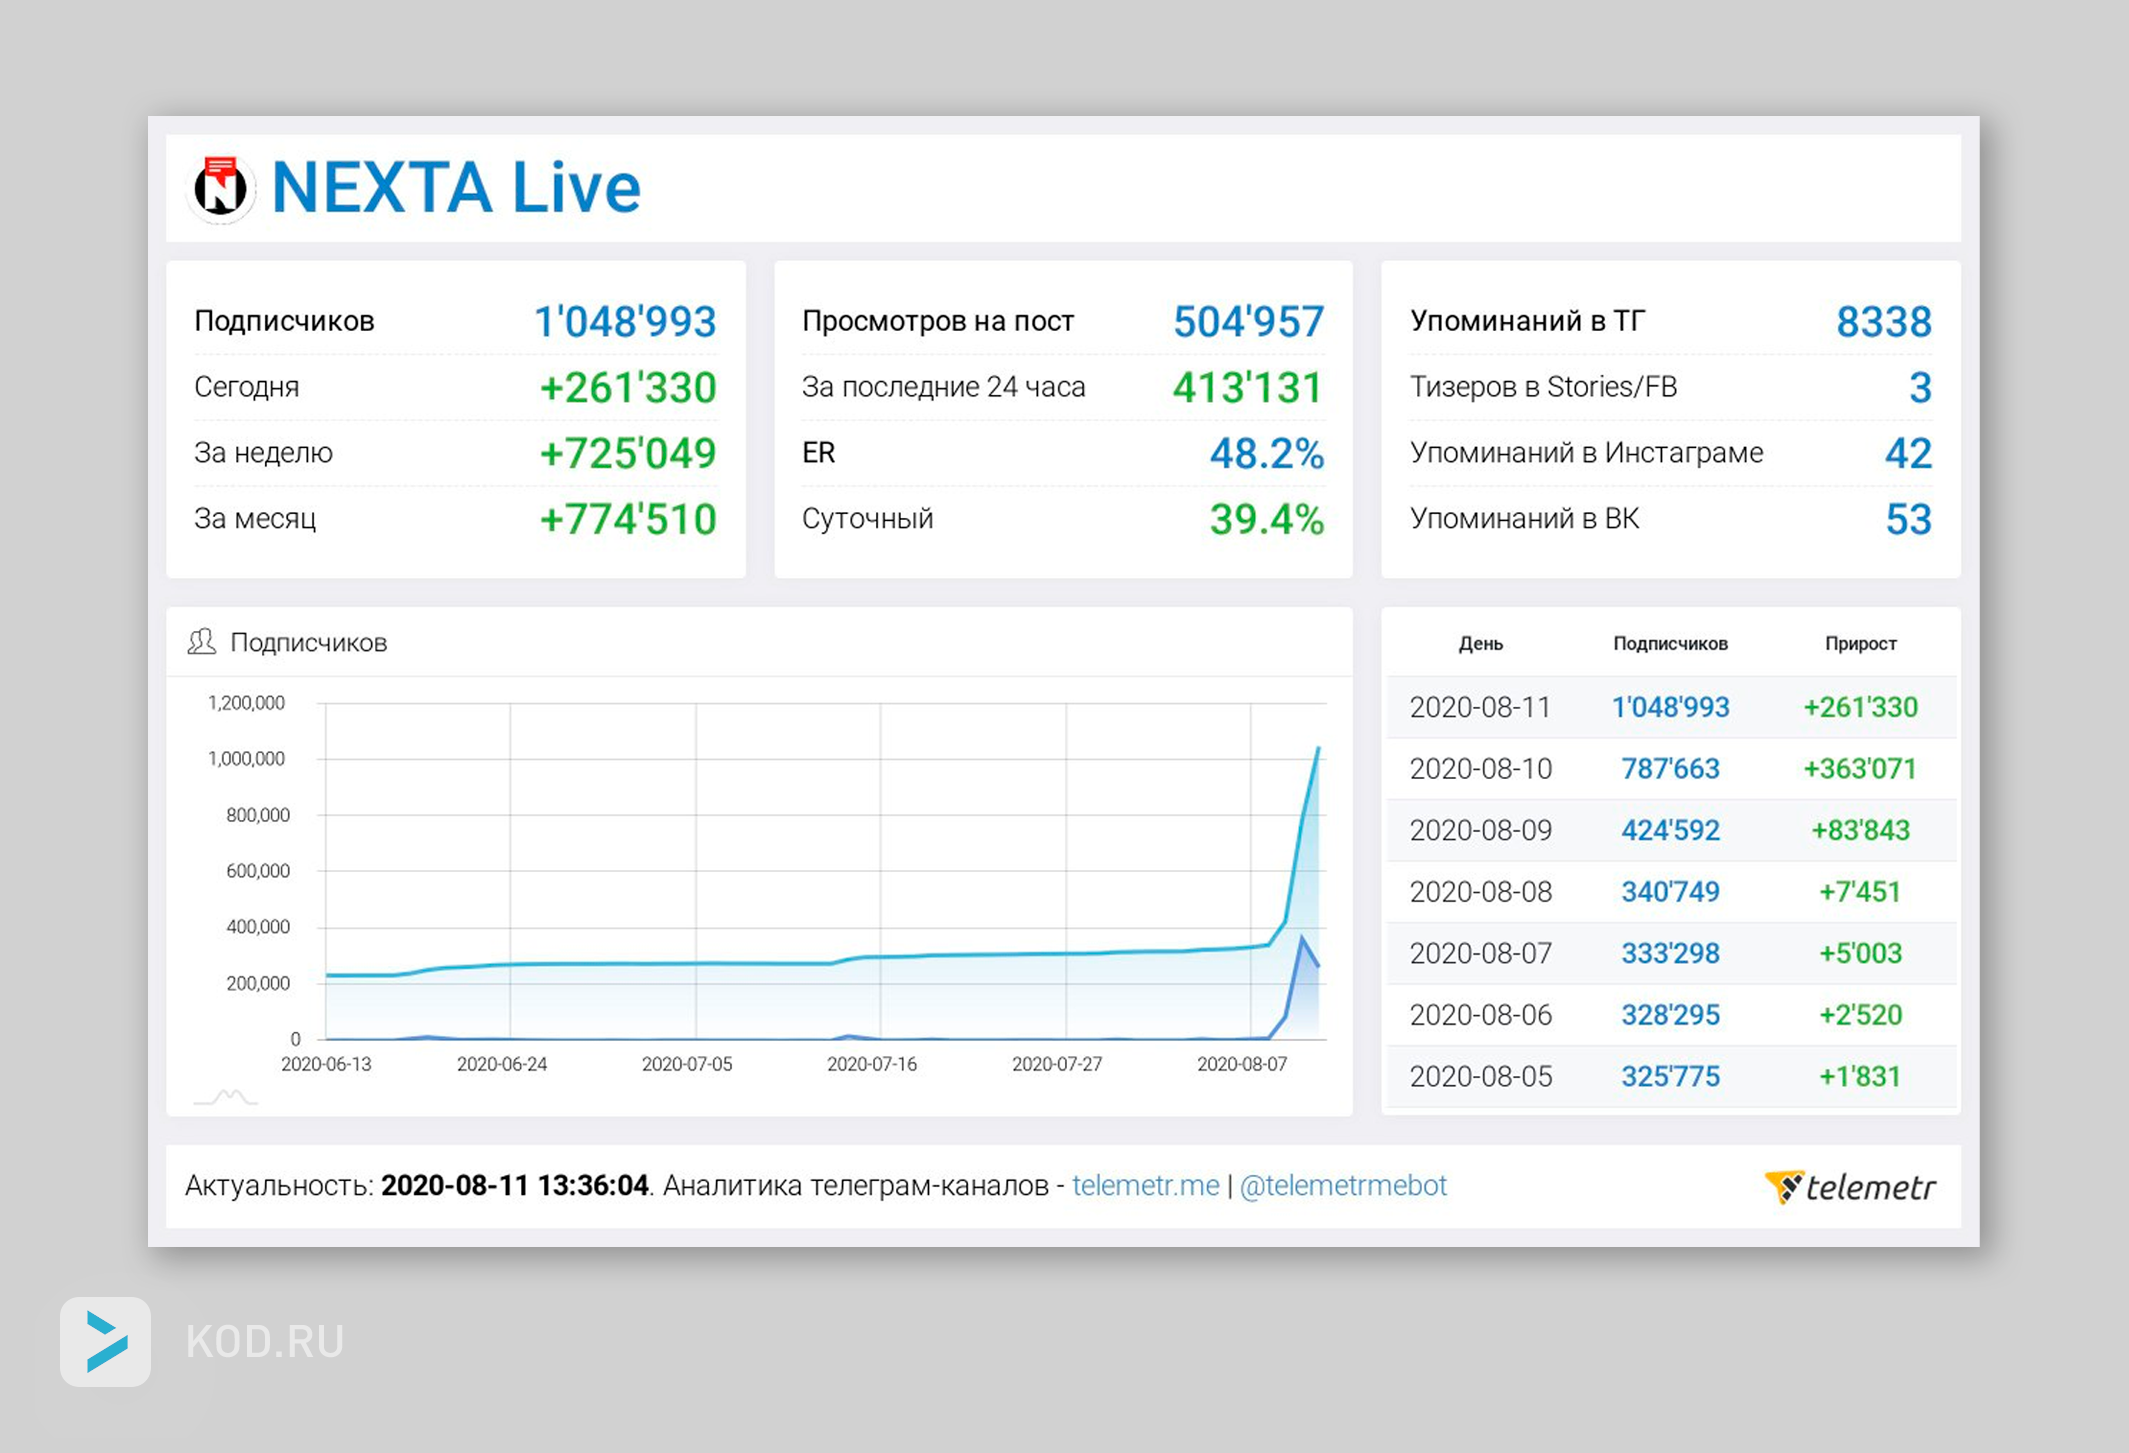Click the 'Тизеров в Stories/FB' value 3
This screenshot has height=1453, width=2129.
pos(1920,387)
